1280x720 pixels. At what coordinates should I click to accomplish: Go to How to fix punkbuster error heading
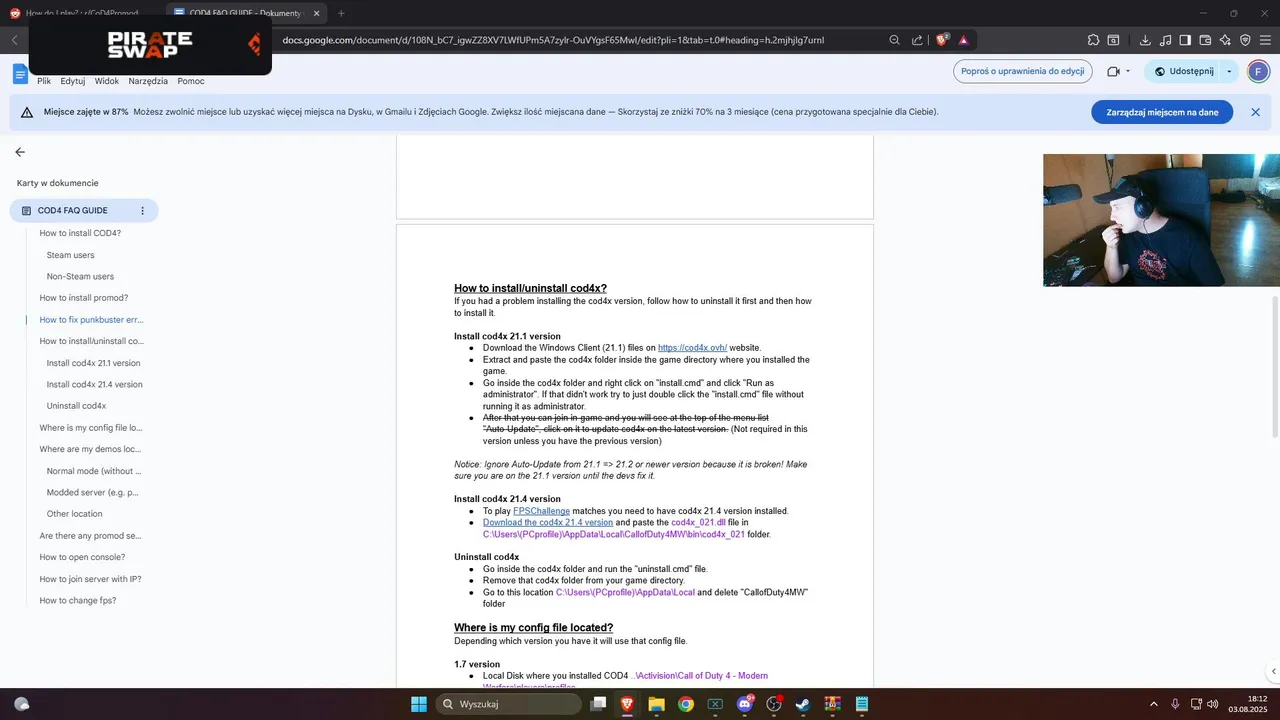pyautogui.click(x=91, y=320)
